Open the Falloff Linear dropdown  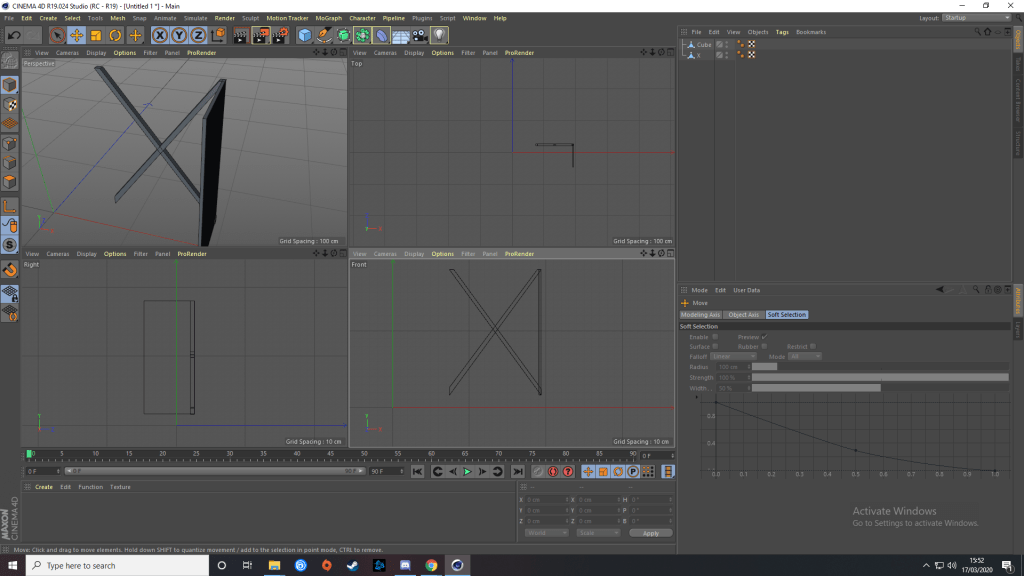point(735,357)
